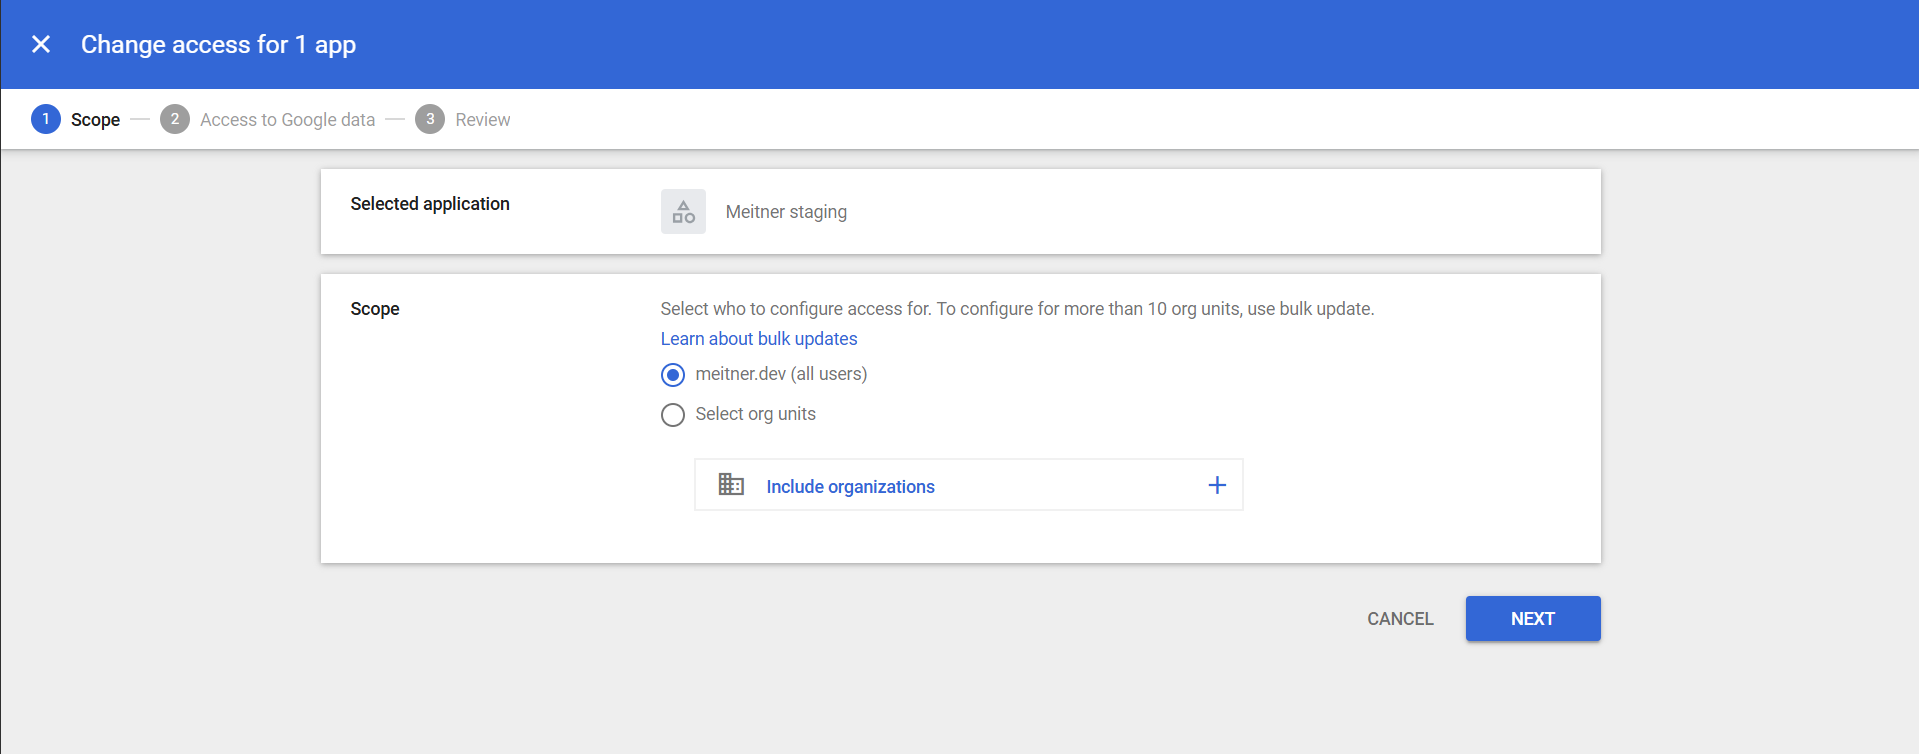Click the step 2 circle icon
Screen dimensions: 1919x754
[x=175, y=119]
